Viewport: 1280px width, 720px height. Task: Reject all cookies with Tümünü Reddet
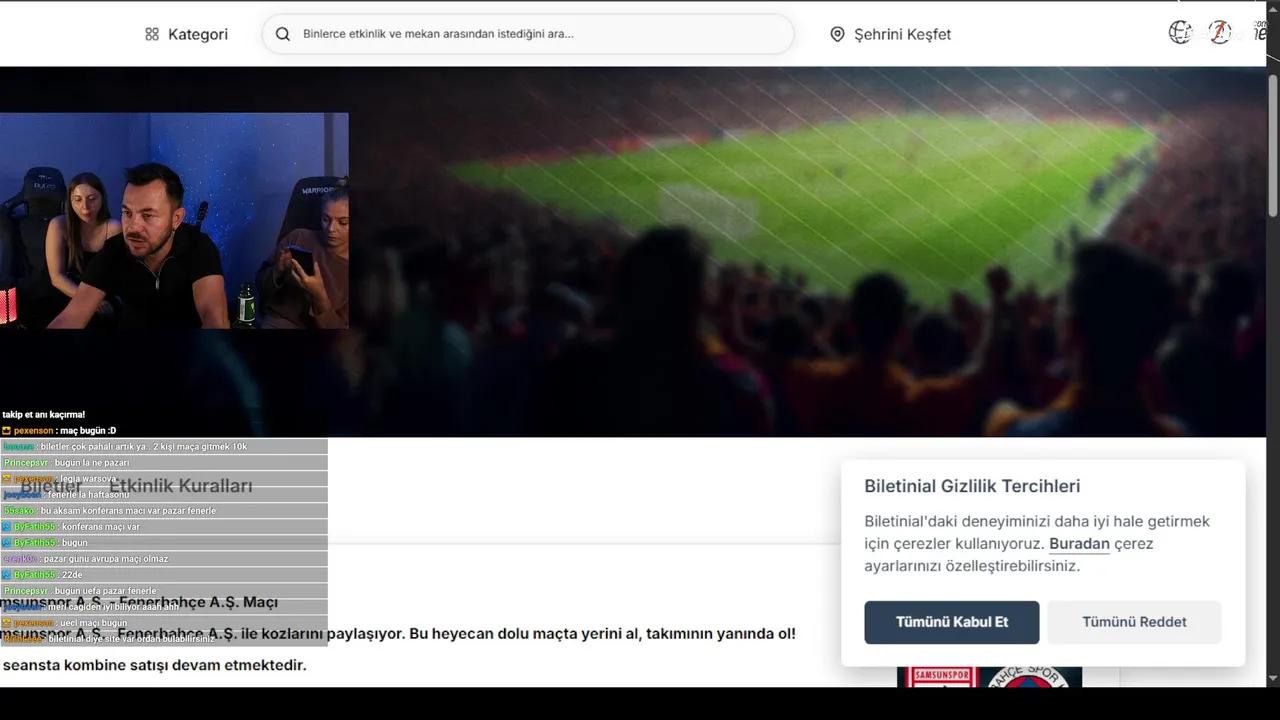[x=1134, y=622]
